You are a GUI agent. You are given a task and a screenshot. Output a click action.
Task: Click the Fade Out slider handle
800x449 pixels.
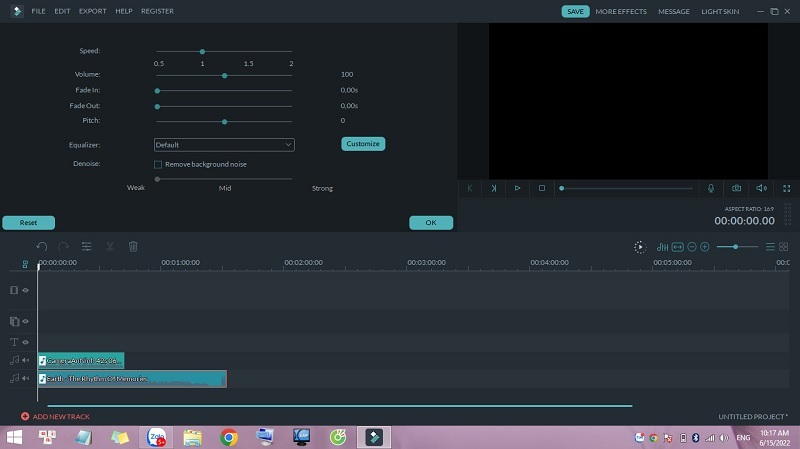point(157,107)
